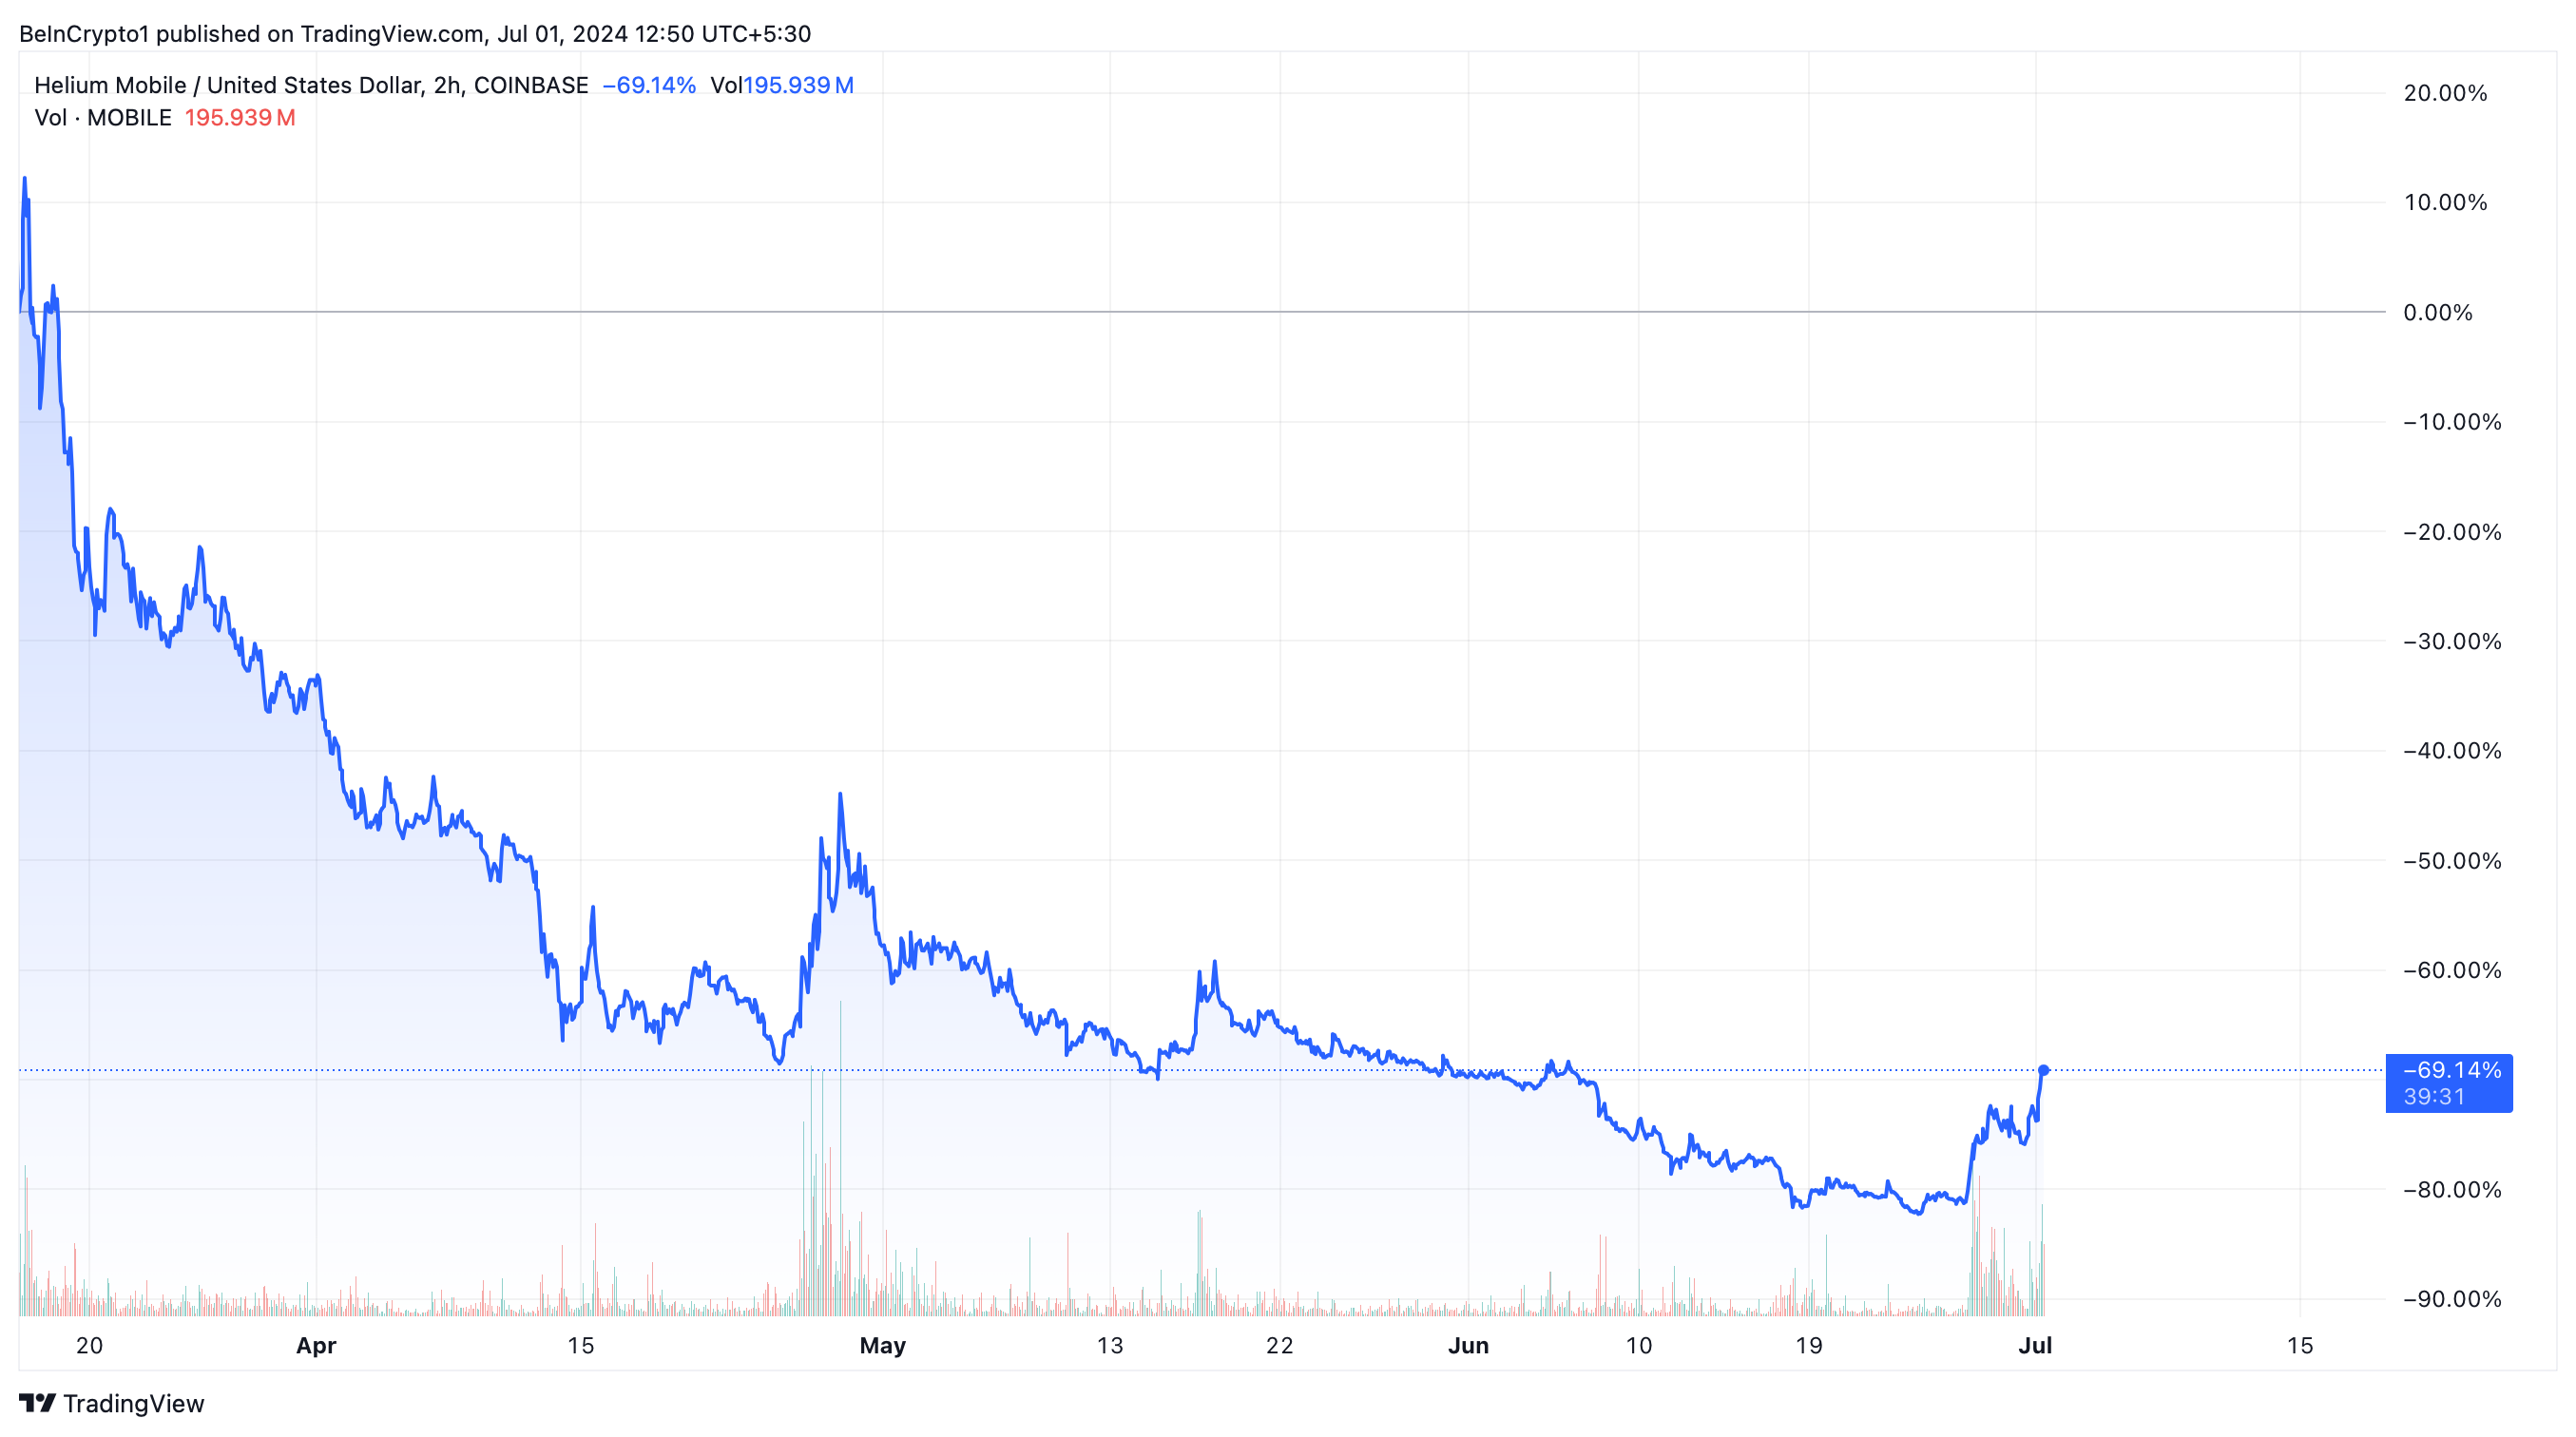Click the Apr date label on time axis
The image size is (2576, 1437).
316,1345
